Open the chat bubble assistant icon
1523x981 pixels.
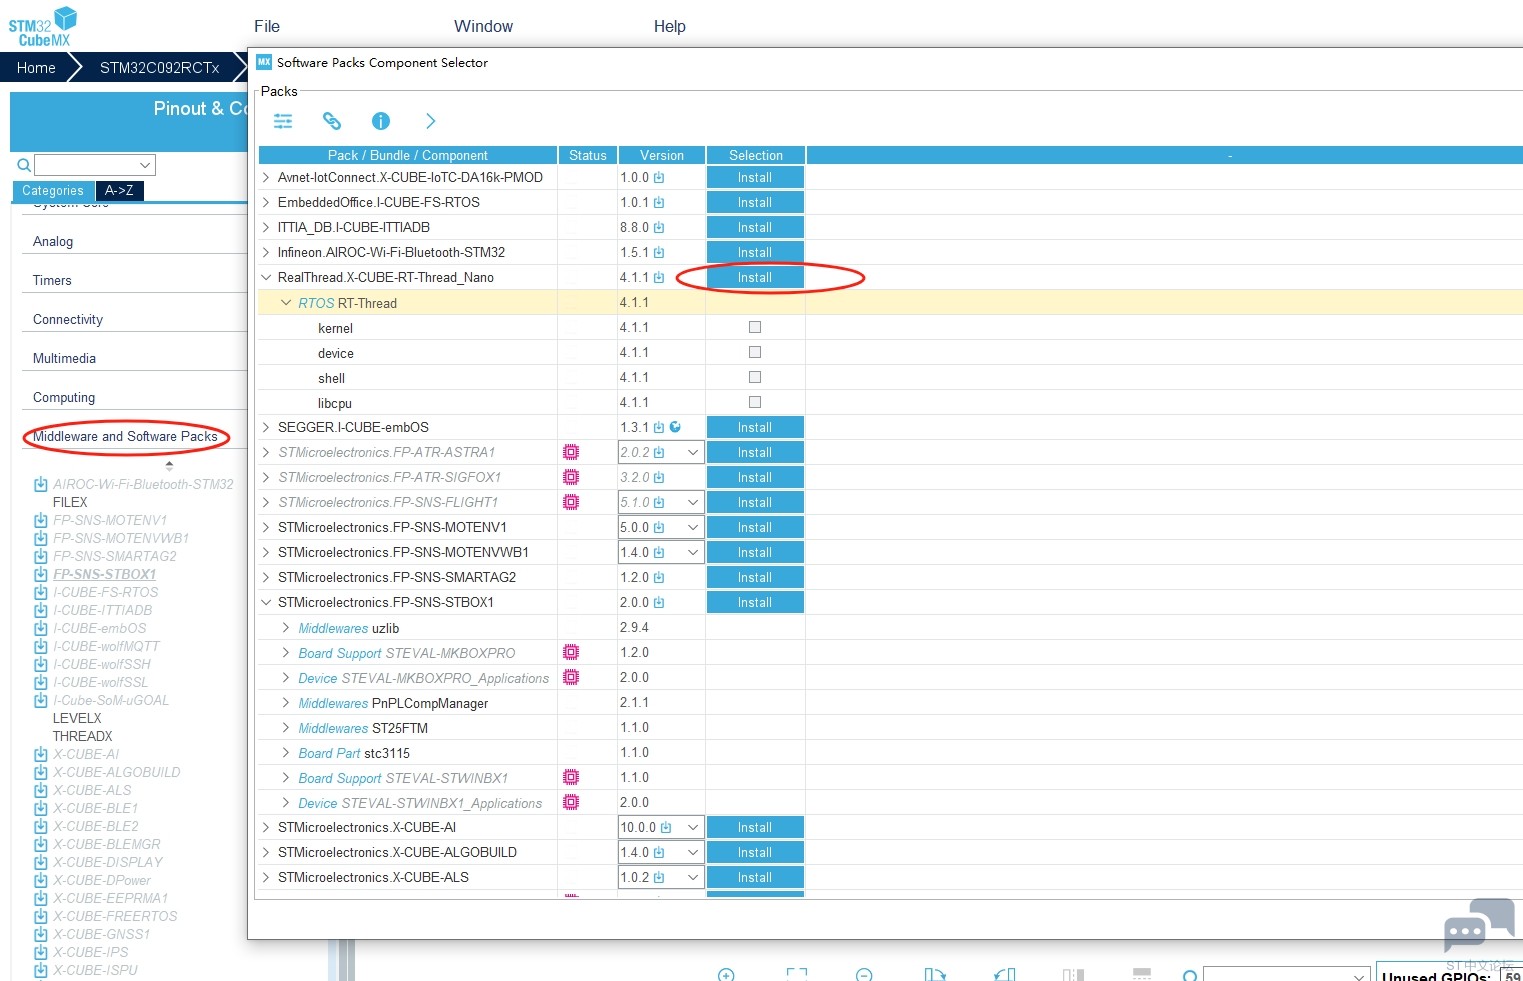coord(1479,925)
